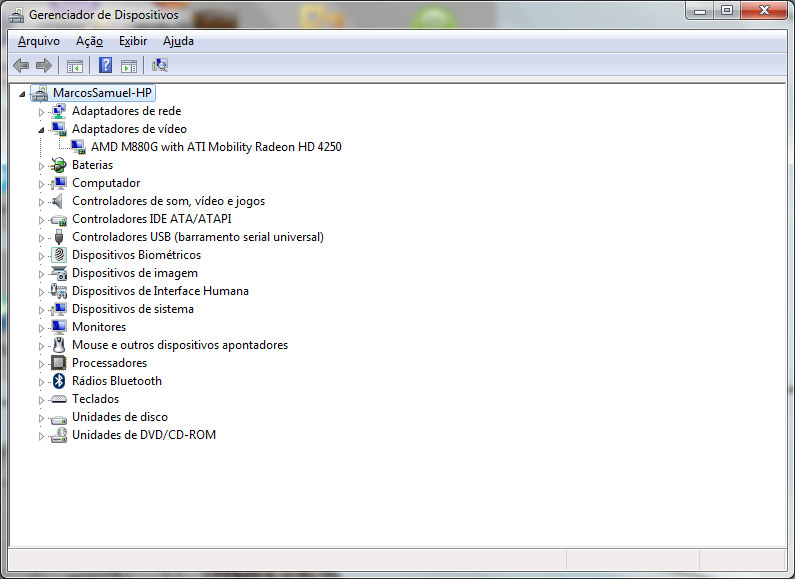Select the Rádios Bluetooth label
This screenshot has height=579, width=795.
pyautogui.click(x=117, y=381)
